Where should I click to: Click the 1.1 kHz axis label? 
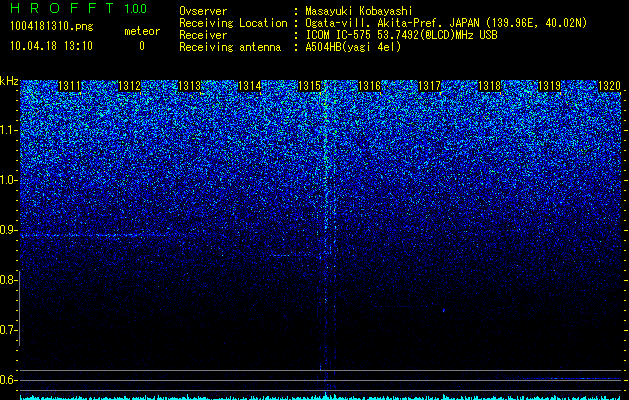coord(7,130)
